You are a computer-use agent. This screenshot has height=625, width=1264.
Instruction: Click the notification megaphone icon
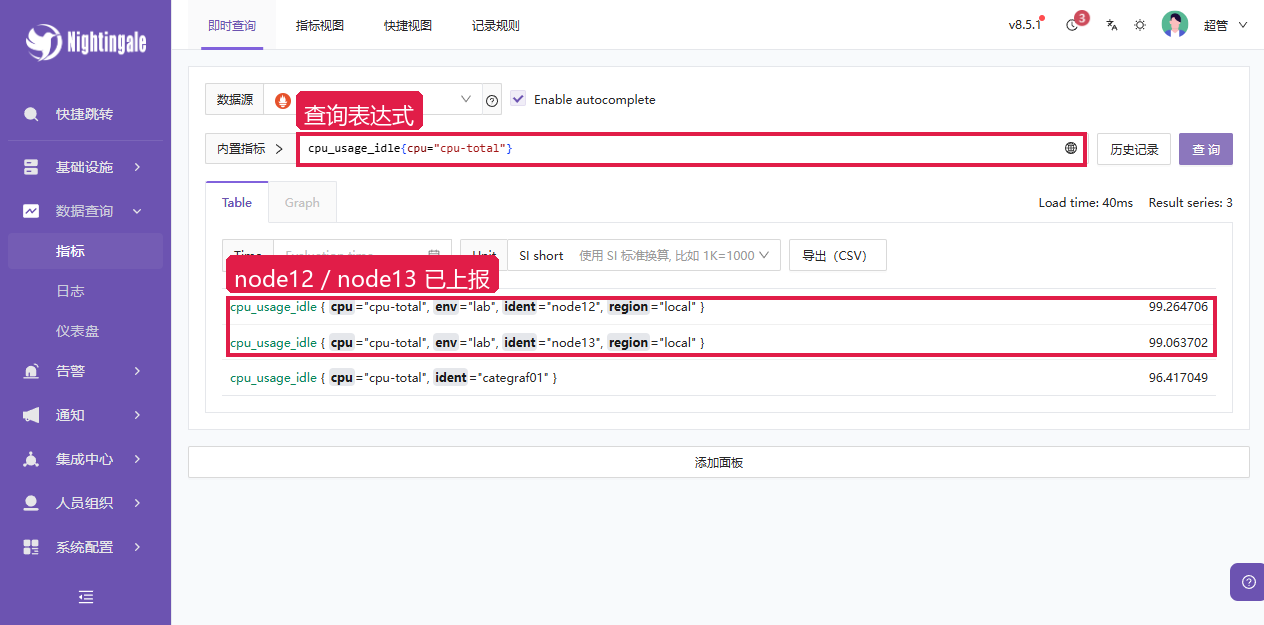[32, 415]
